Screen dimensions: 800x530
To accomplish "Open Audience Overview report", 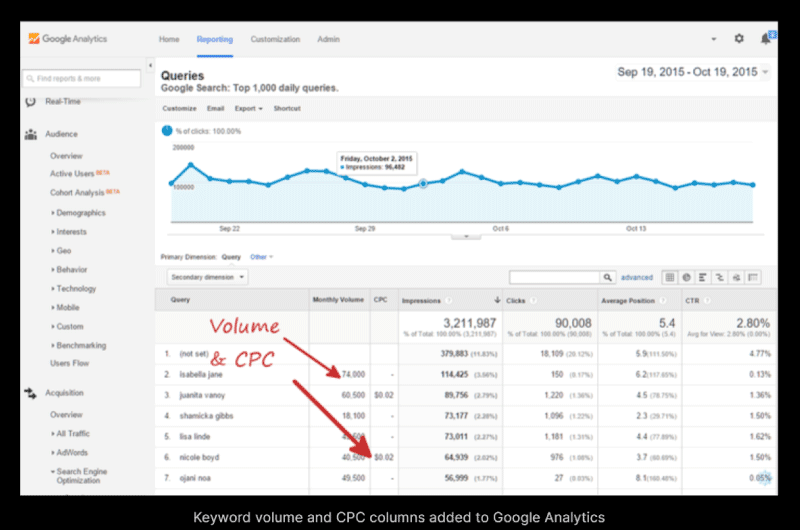I will coord(66,156).
